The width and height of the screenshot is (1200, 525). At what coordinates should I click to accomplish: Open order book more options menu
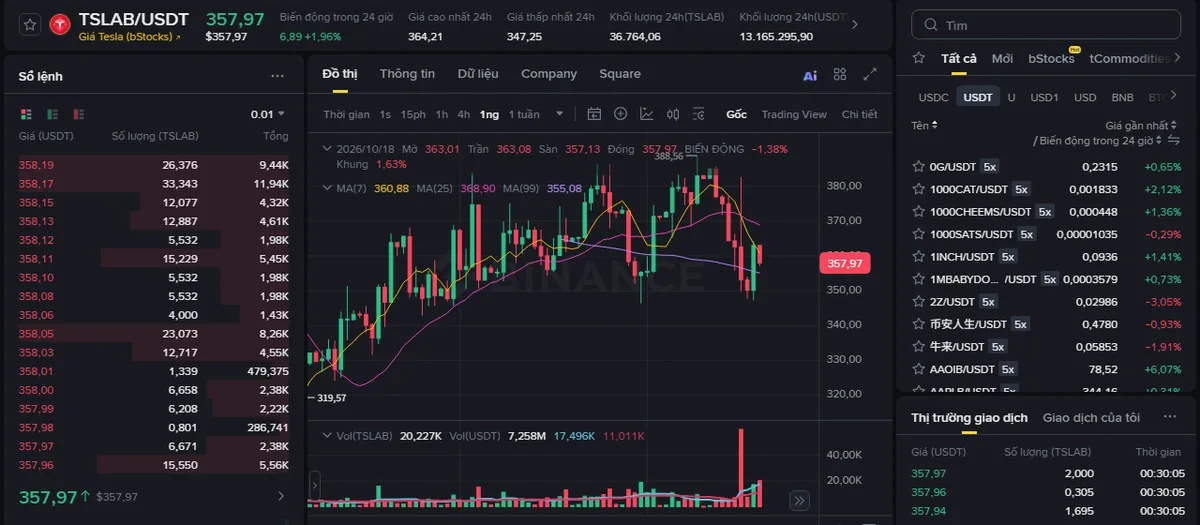tap(277, 76)
